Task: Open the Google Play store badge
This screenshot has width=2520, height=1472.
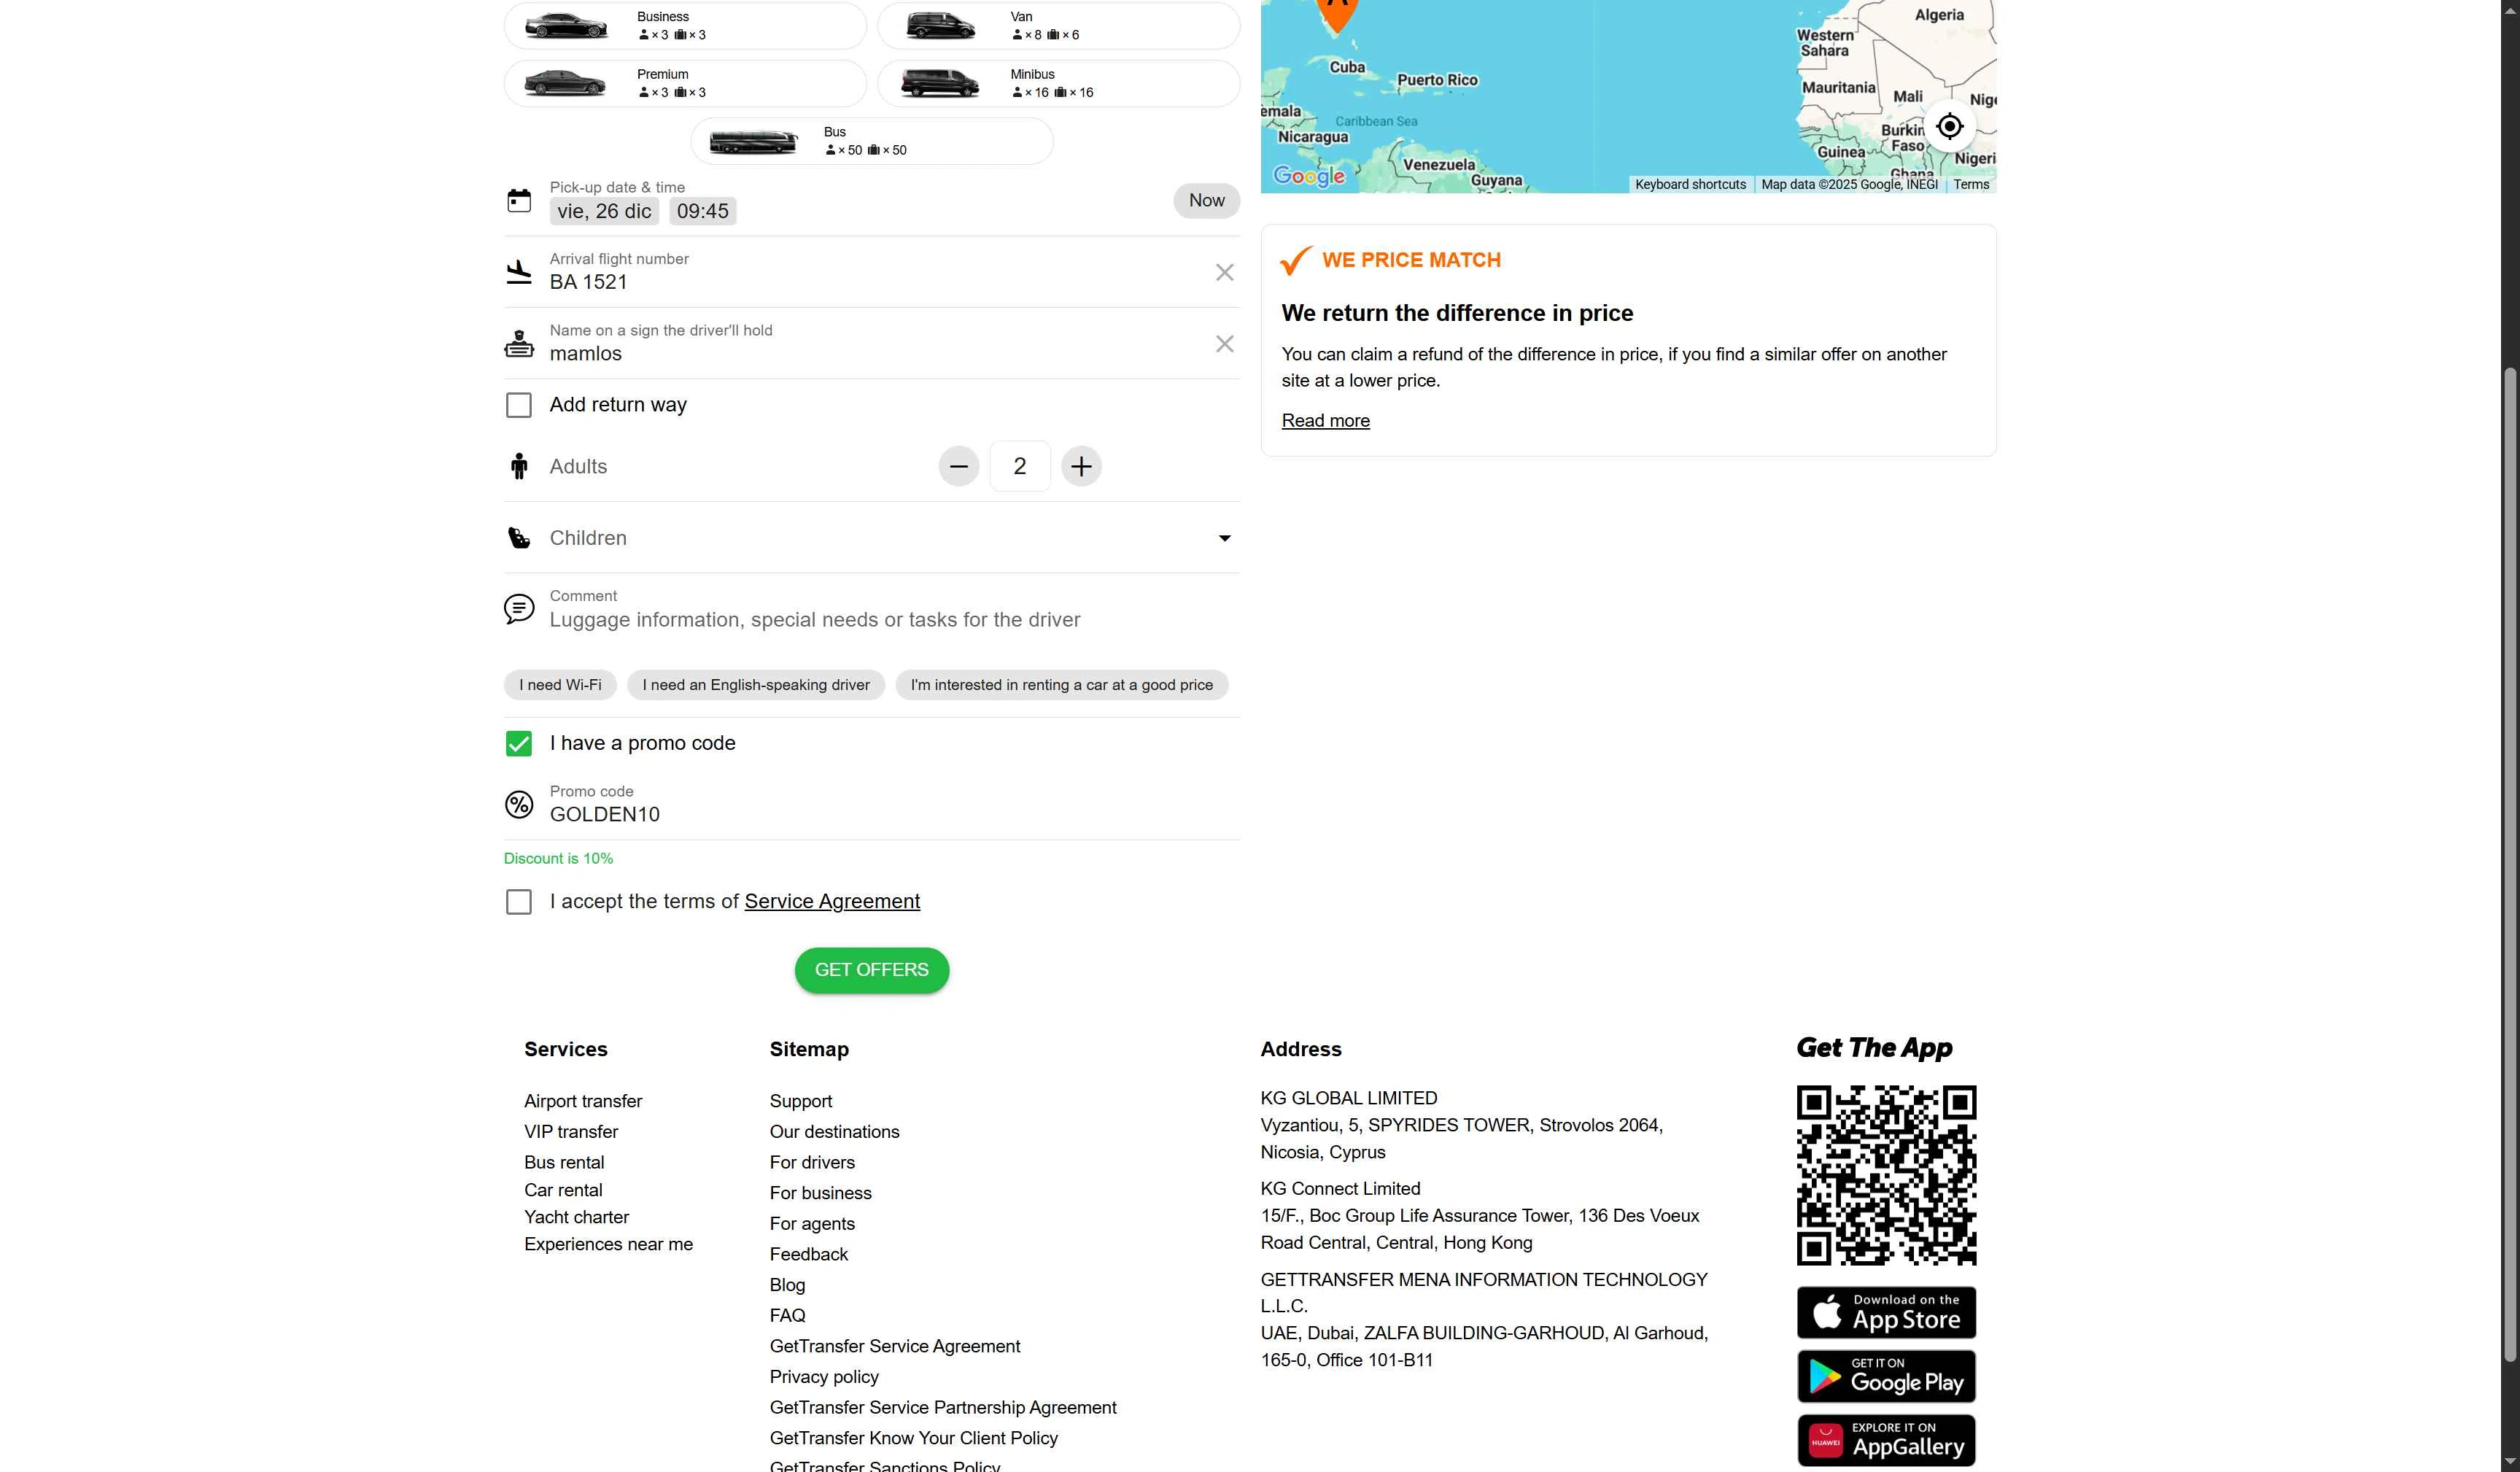Action: point(1885,1376)
